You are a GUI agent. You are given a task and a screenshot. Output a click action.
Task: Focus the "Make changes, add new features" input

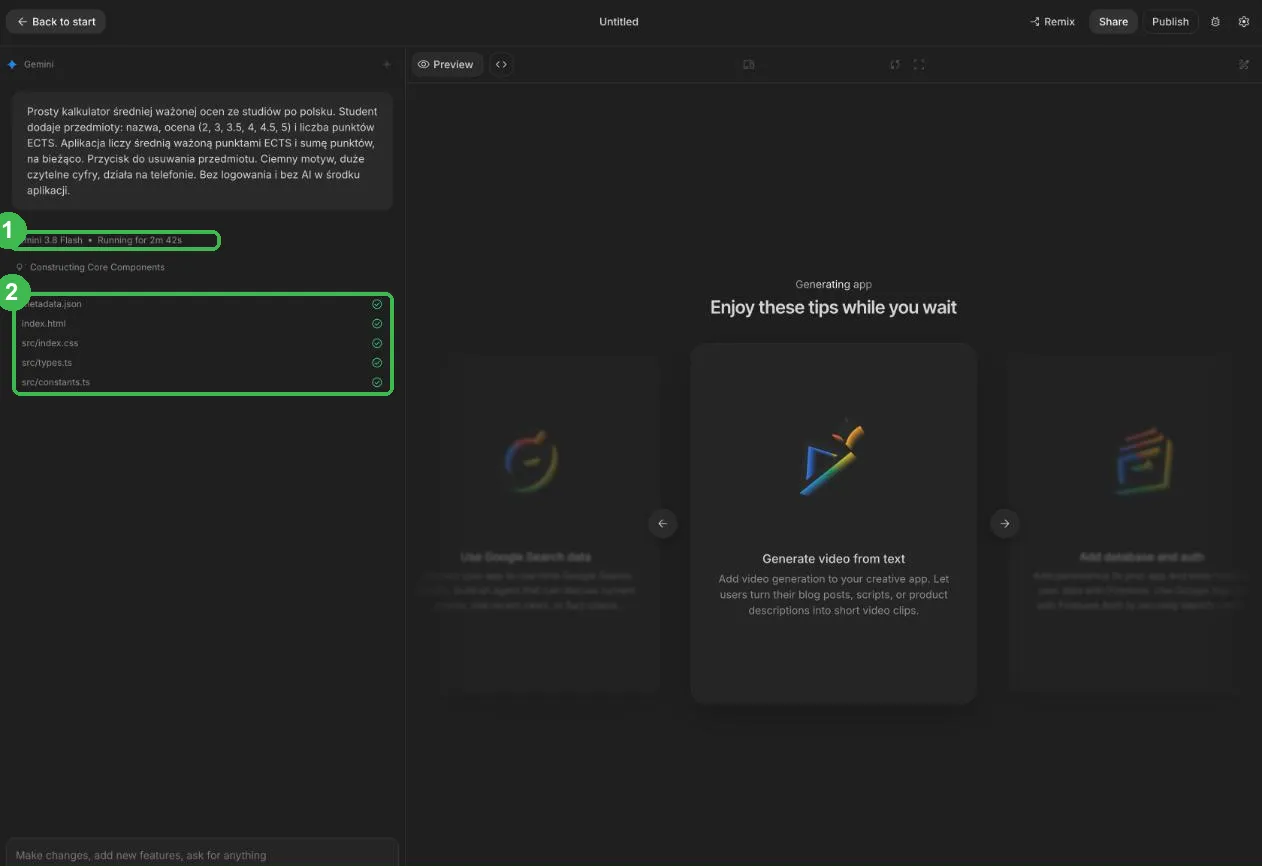[202, 855]
